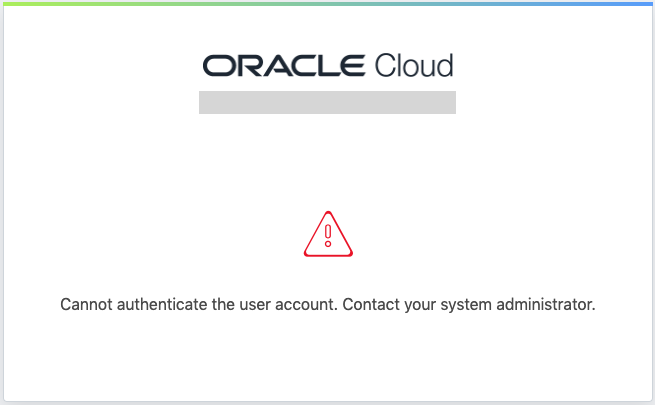Select the letter O in ORACLE
The image size is (655, 405).
217,66
